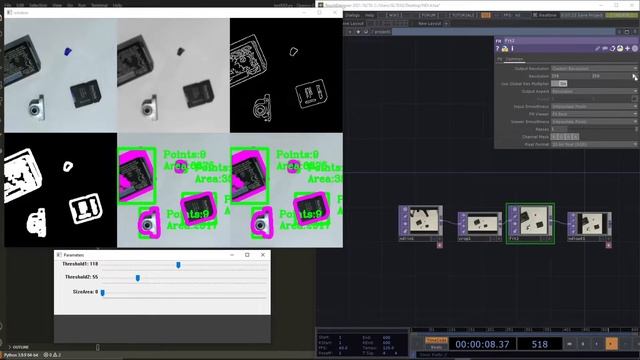This screenshot has width=640, height=360.
Task: Open Input Smoothness dropdown
Action: click(x=594, y=106)
